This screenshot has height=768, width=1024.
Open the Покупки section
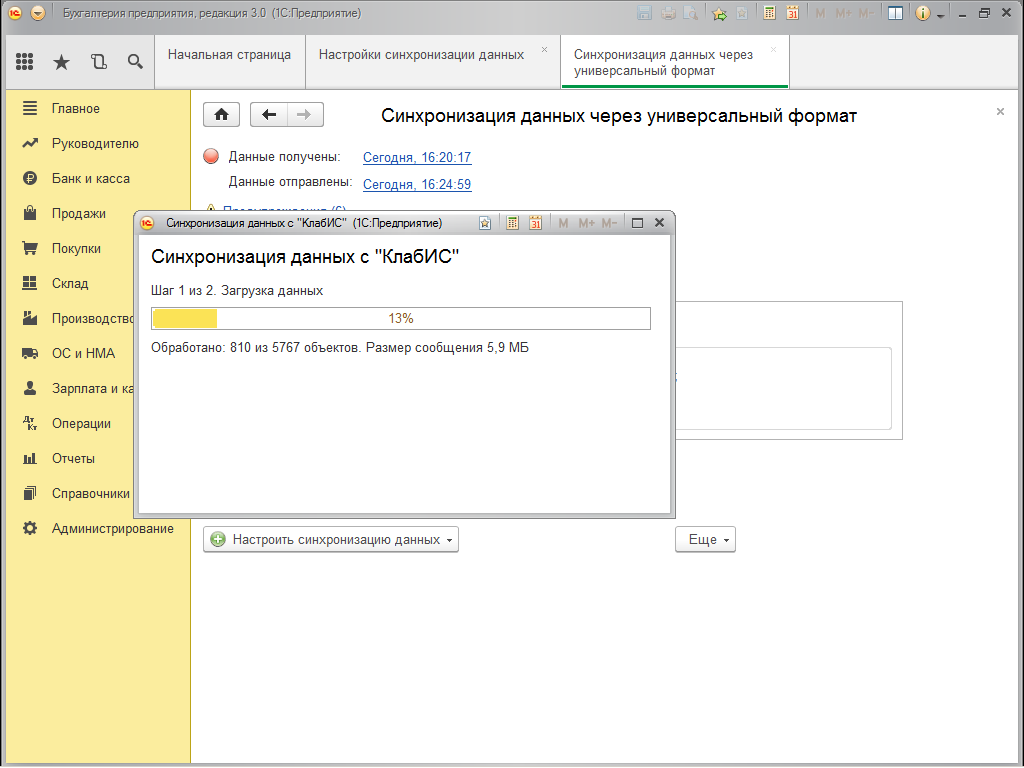pos(76,248)
